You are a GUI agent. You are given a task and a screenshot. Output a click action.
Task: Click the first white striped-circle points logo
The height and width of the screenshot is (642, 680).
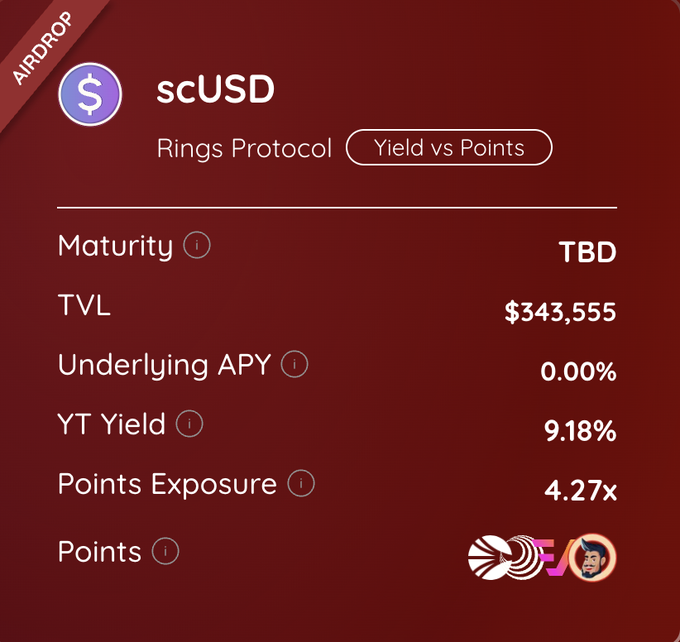(487, 557)
